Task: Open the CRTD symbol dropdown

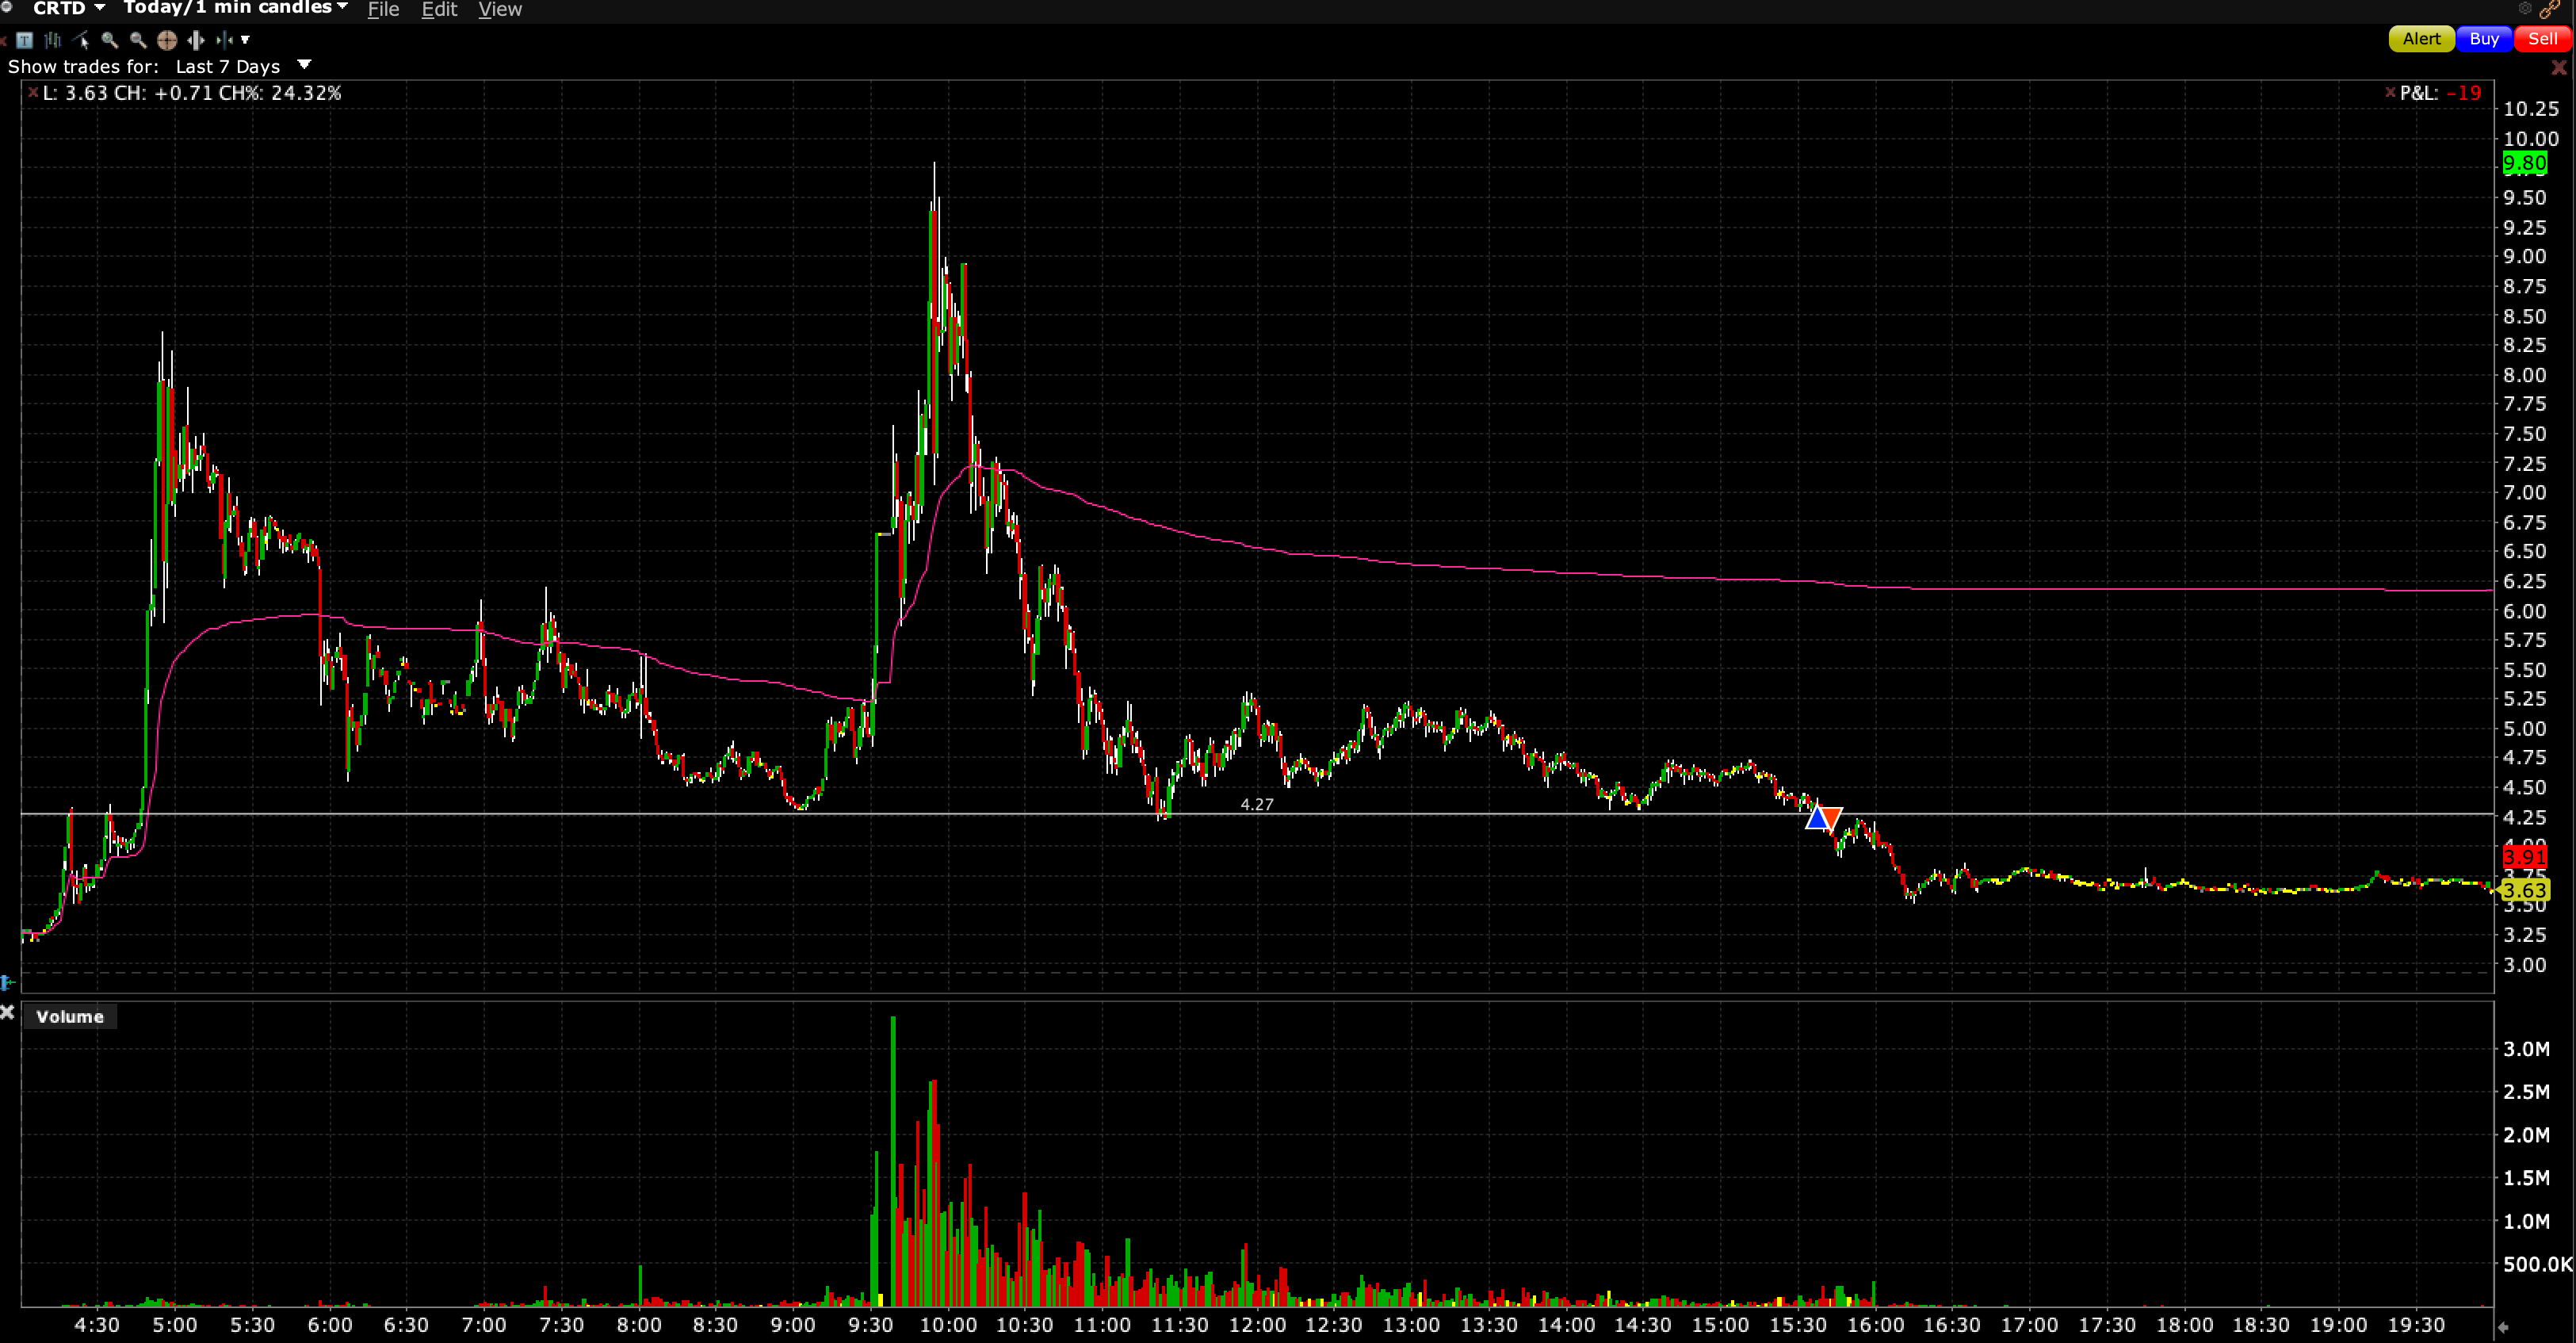Action: pos(100,8)
